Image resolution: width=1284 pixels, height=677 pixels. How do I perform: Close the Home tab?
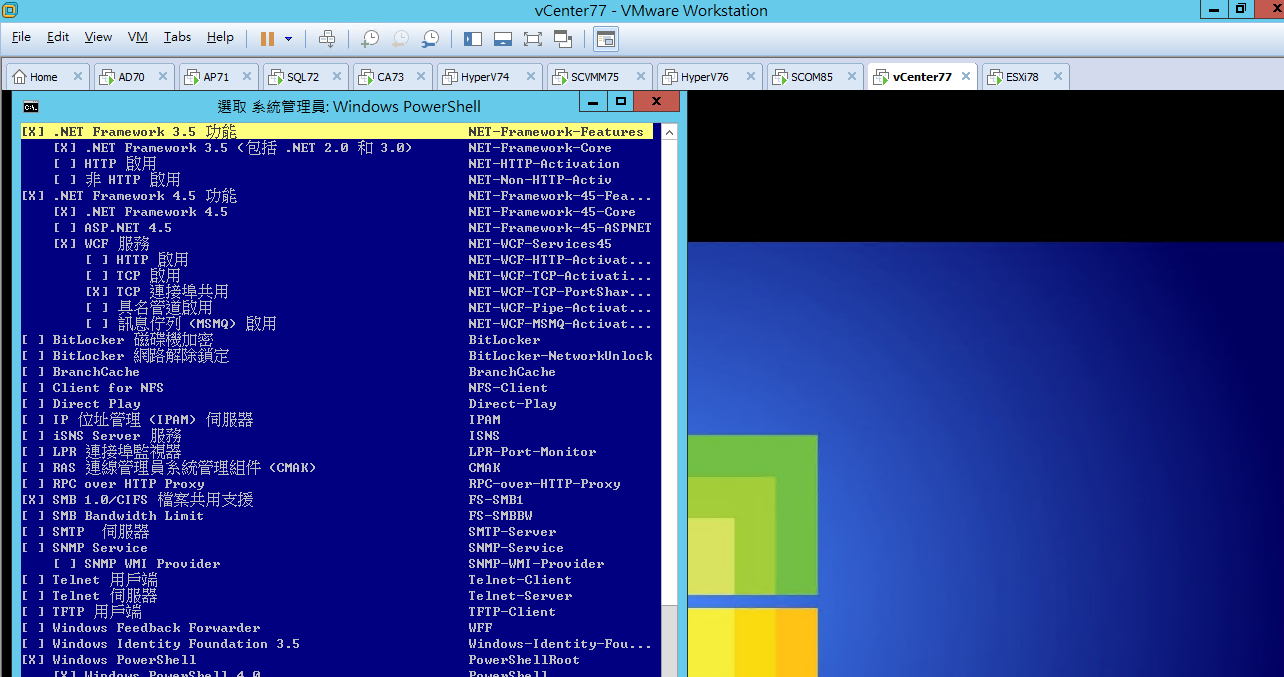coord(79,77)
